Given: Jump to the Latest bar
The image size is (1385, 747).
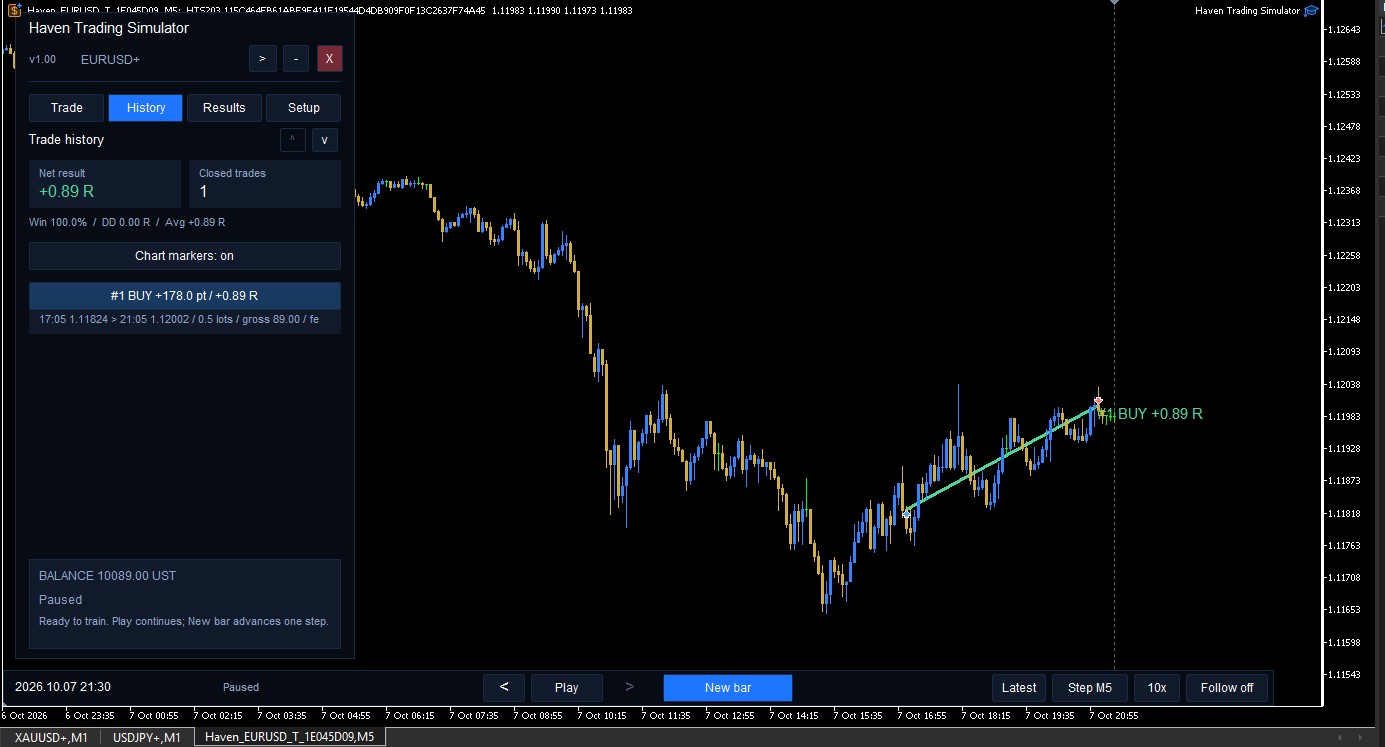Looking at the screenshot, I should tap(1019, 688).
